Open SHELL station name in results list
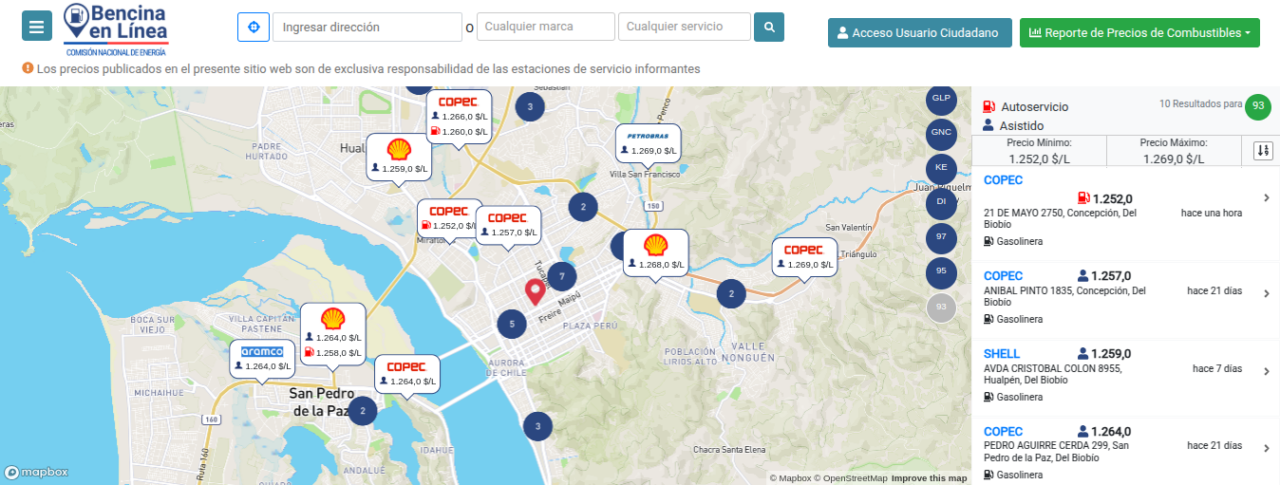This screenshot has height=485, width=1280. (x=1002, y=354)
